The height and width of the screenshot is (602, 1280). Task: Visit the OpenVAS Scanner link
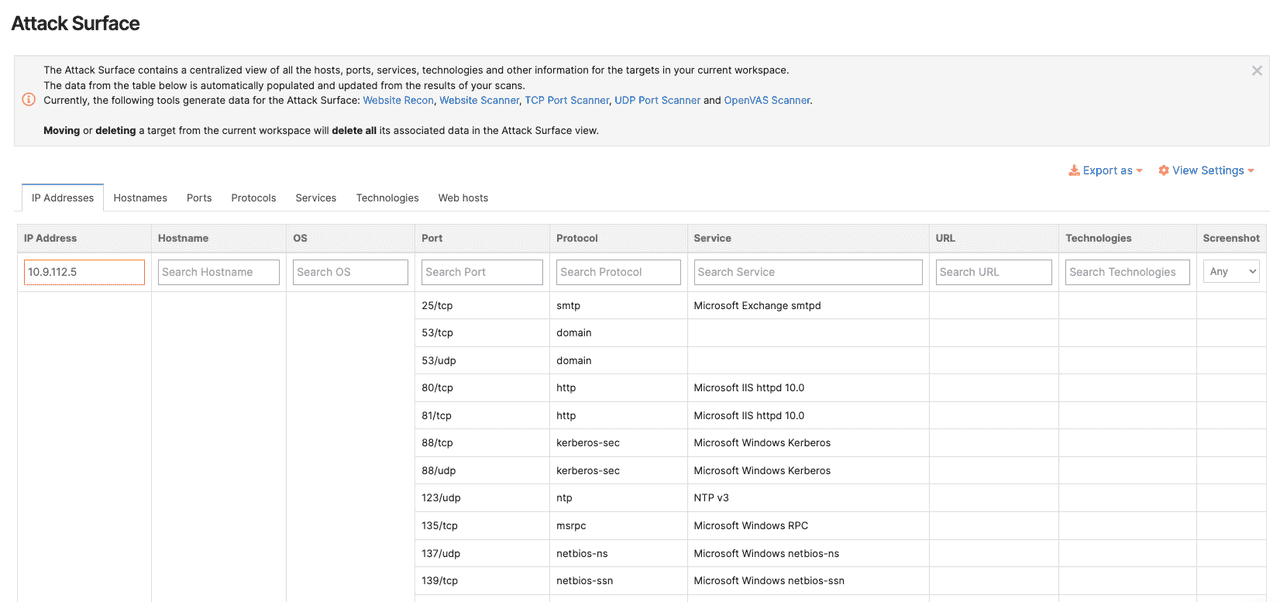tap(767, 101)
